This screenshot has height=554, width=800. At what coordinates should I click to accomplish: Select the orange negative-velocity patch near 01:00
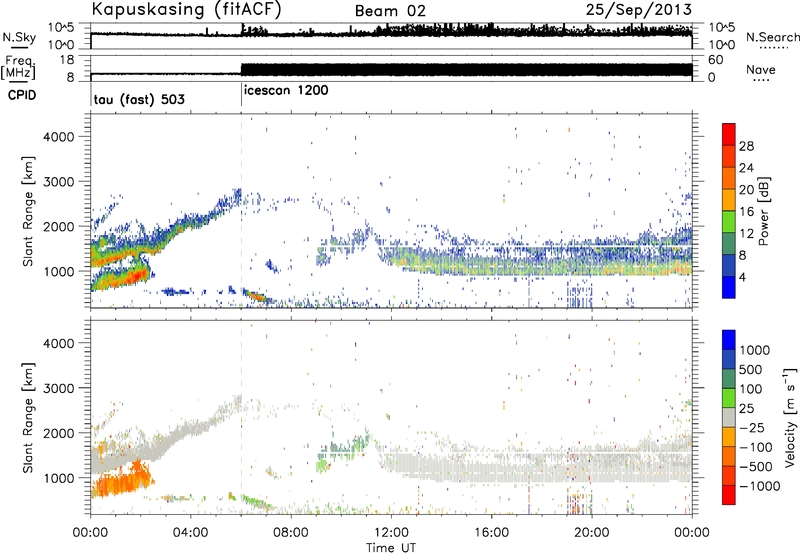tap(122, 481)
